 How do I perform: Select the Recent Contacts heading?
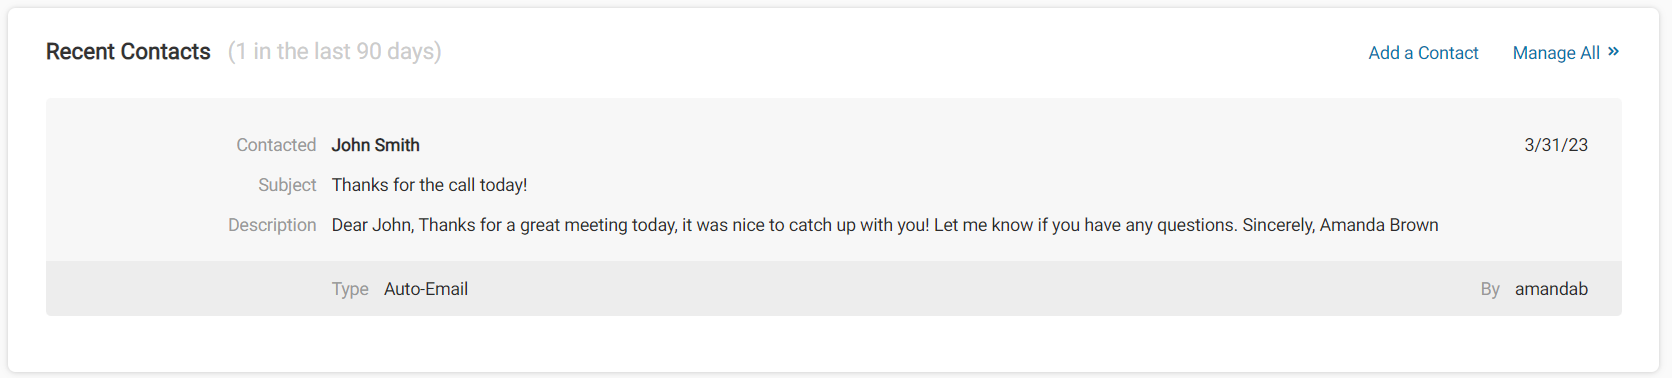128,52
